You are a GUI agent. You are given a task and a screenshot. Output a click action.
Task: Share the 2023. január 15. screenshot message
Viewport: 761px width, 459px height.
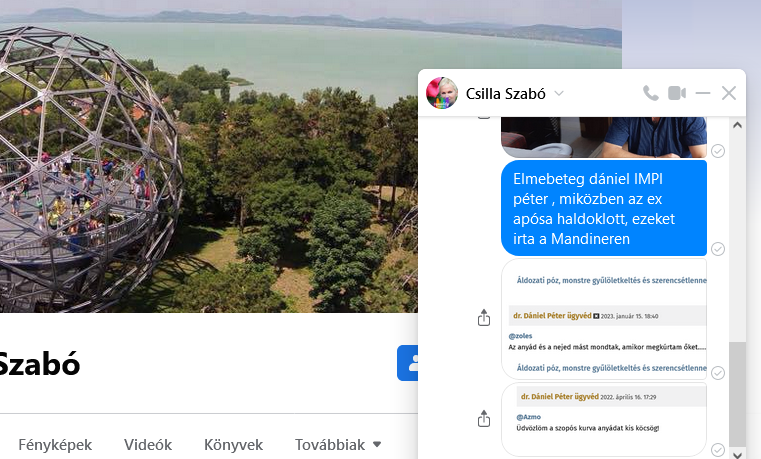click(483, 317)
